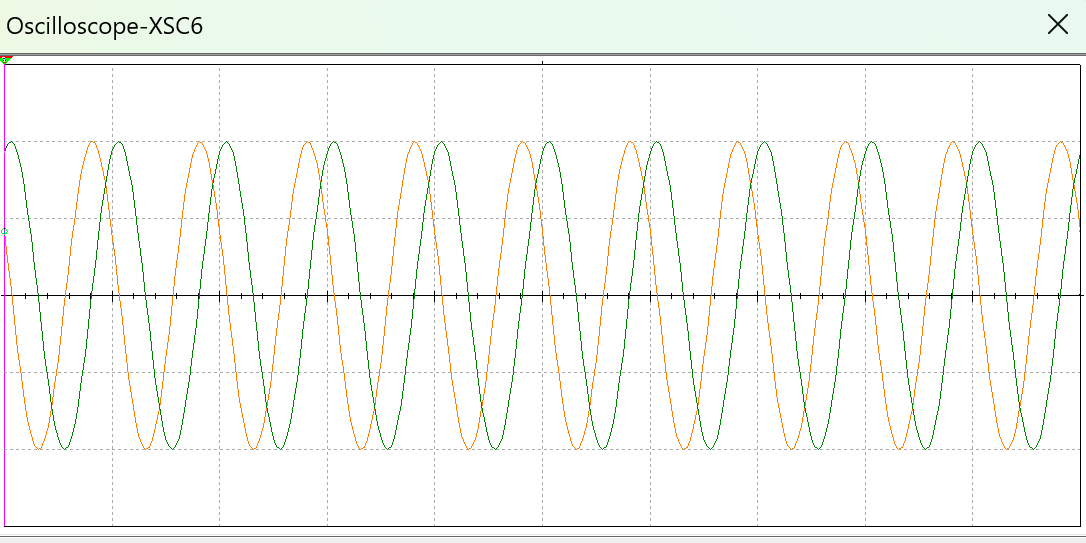
Task: Click the last orange peak on right
Action: pos(1061,142)
